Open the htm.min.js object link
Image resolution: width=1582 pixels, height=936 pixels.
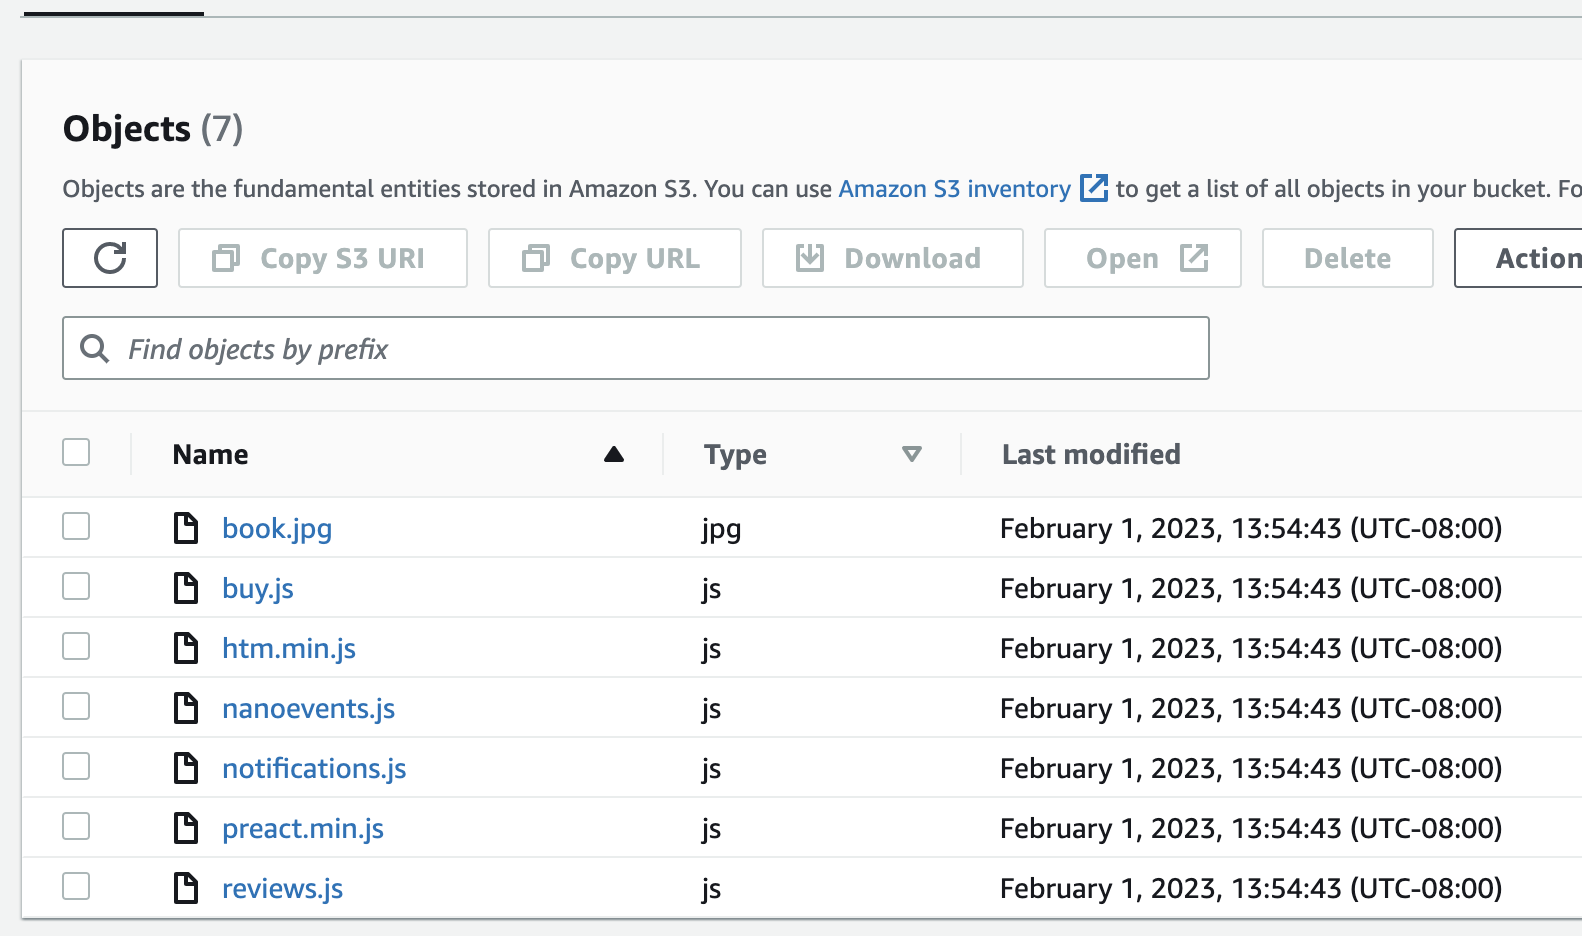coord(289,648)
